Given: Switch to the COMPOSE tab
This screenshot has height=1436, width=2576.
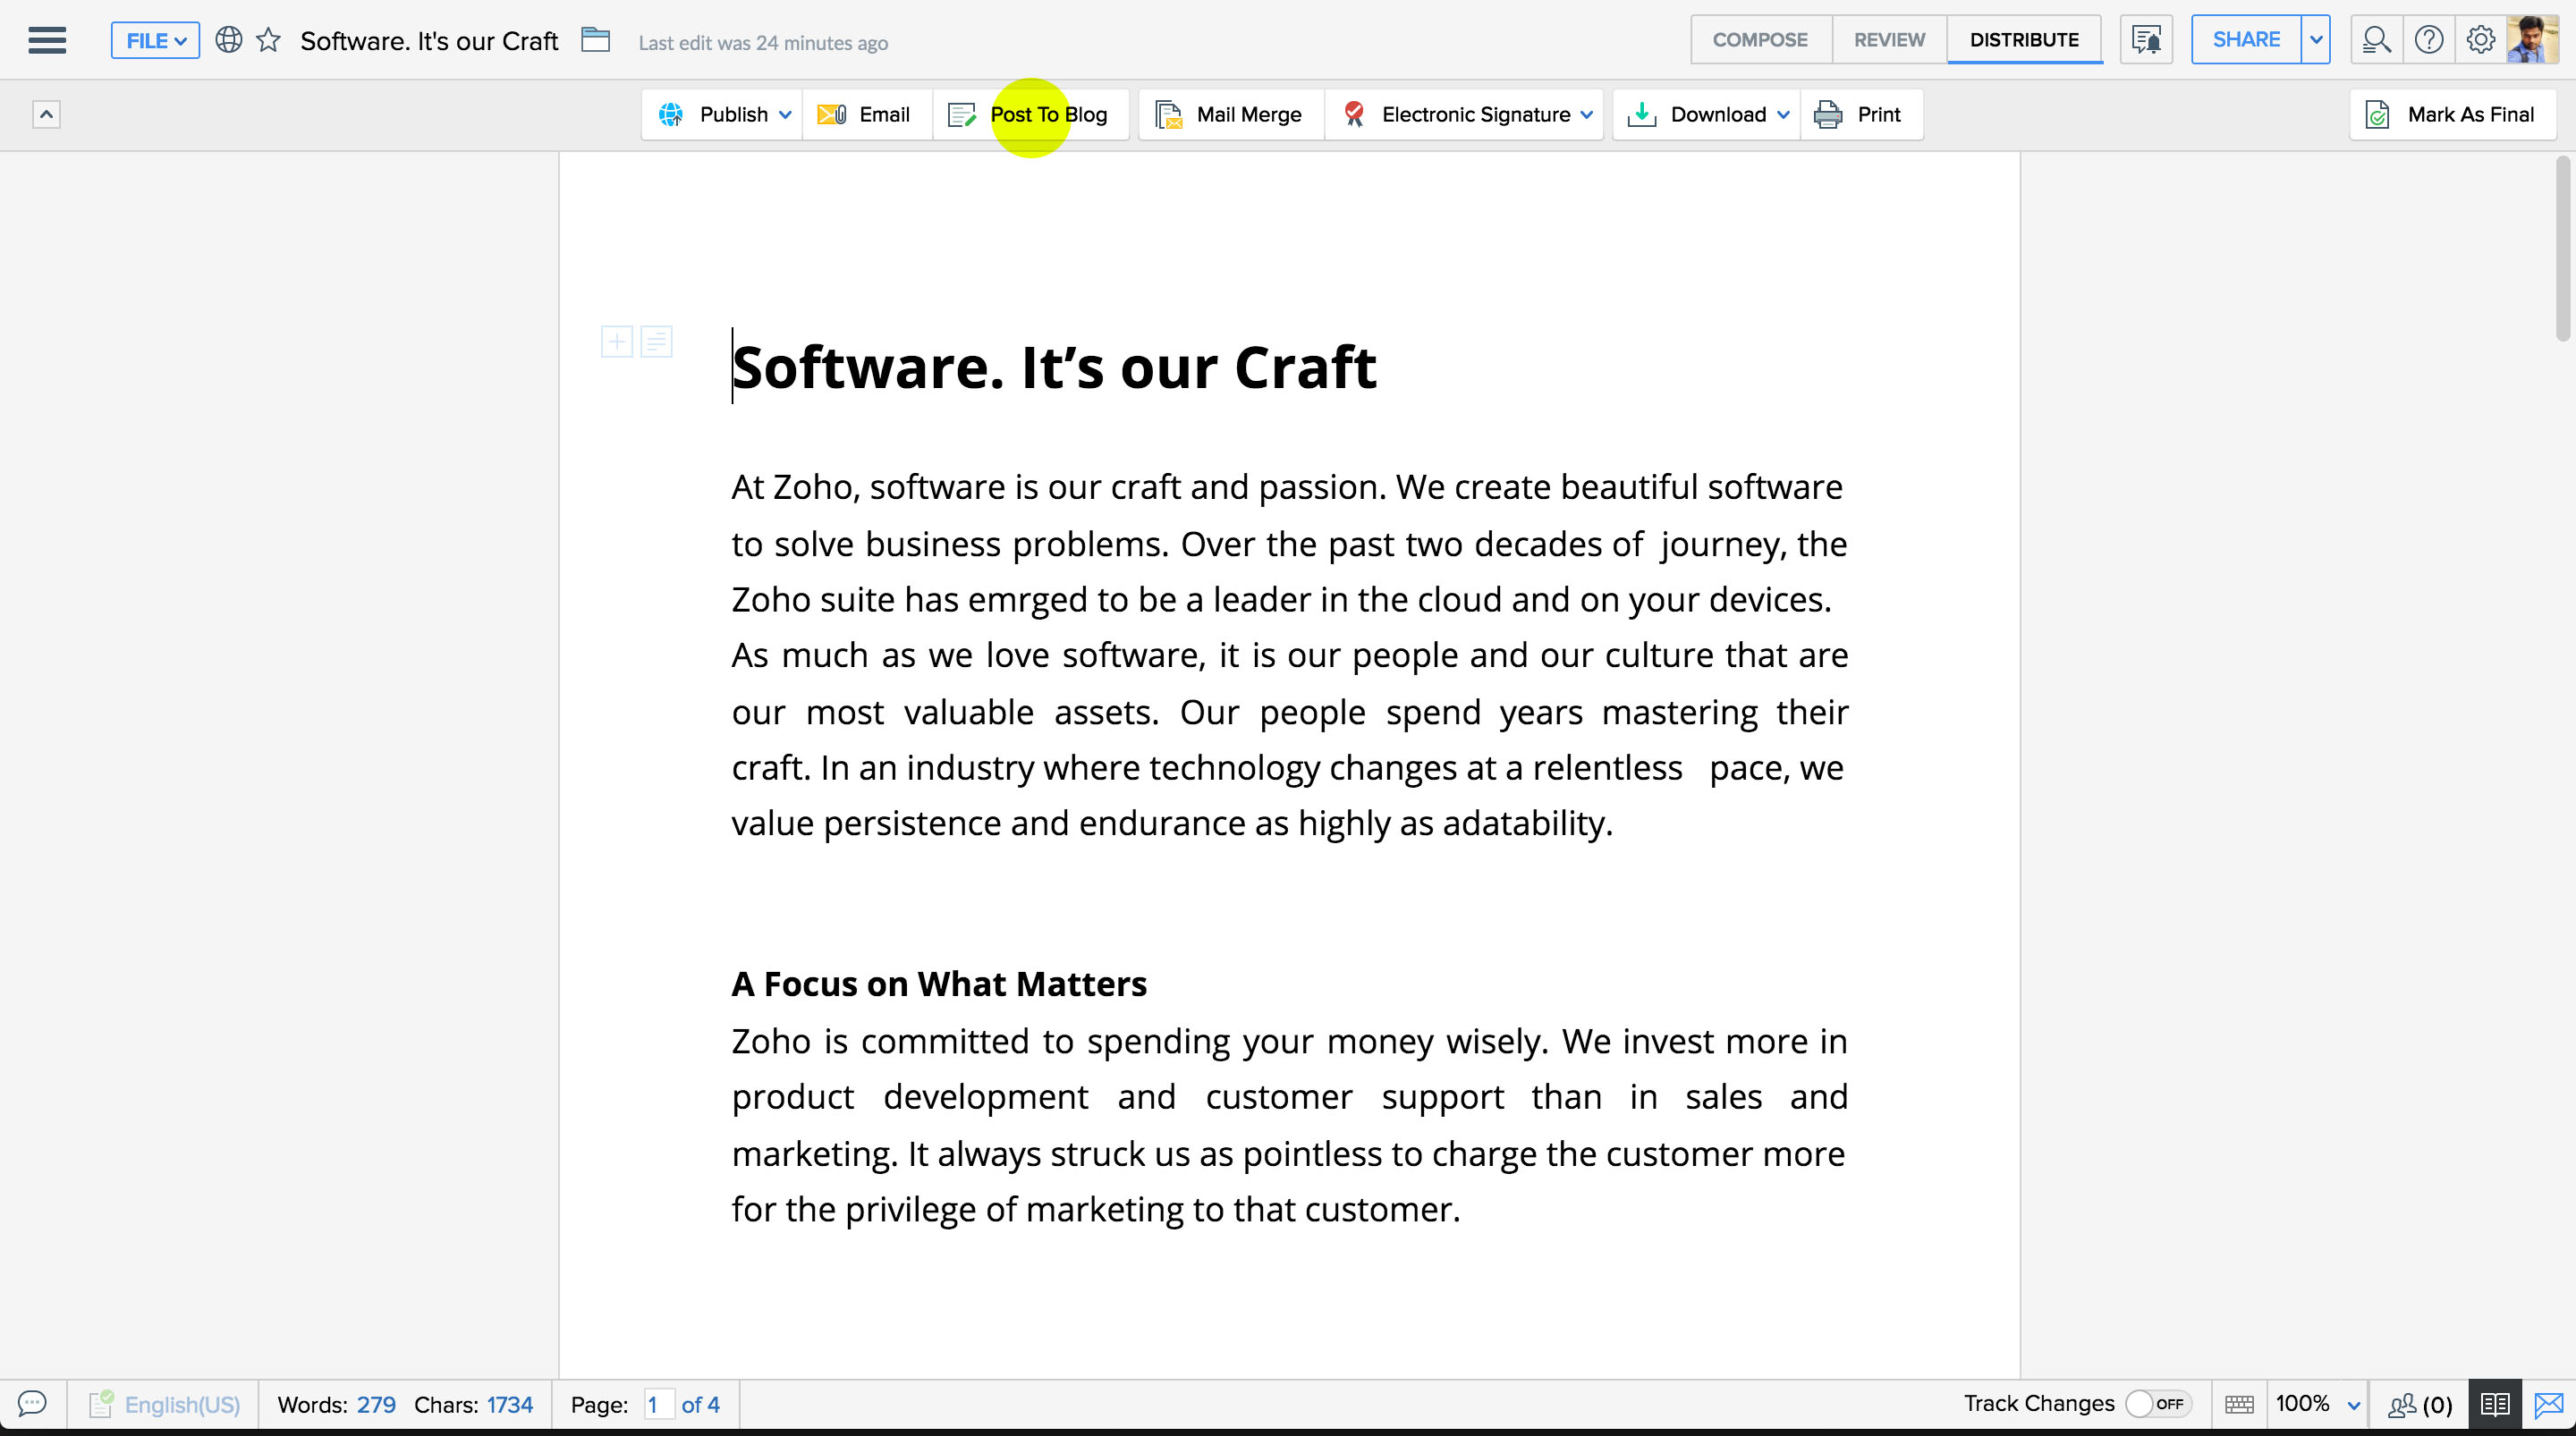Looking at the screenshot, I should pos(1760,39).
